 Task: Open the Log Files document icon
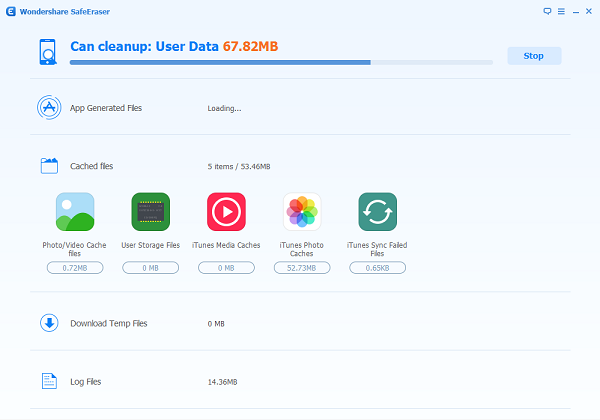(49, 381)
